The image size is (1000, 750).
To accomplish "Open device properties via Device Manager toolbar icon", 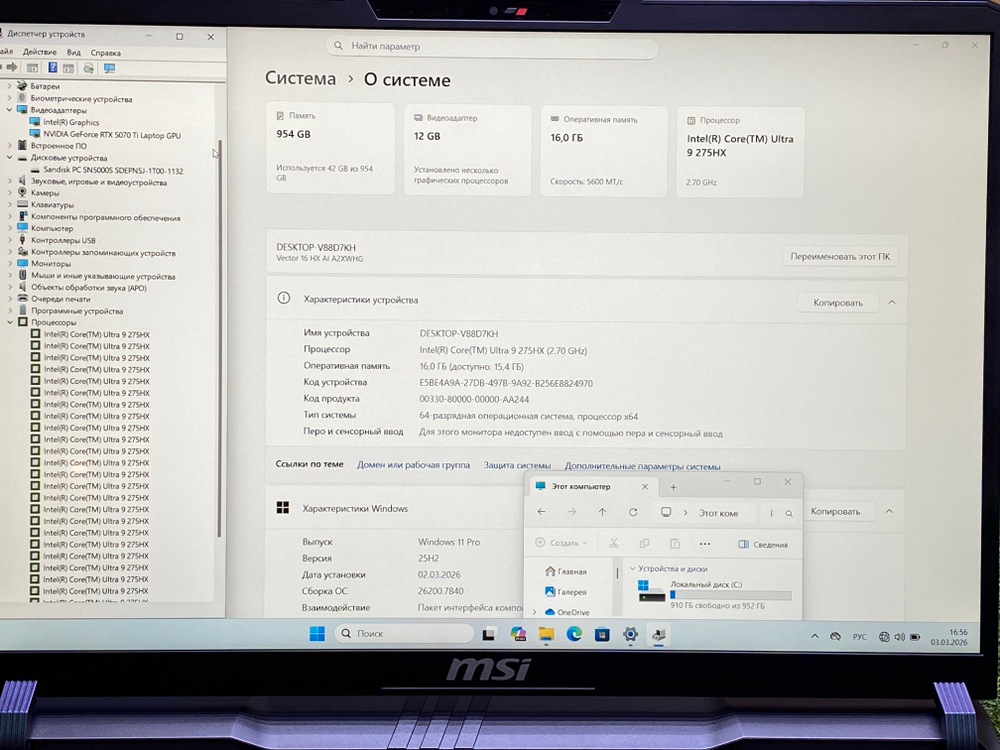I will coord(33,68).
